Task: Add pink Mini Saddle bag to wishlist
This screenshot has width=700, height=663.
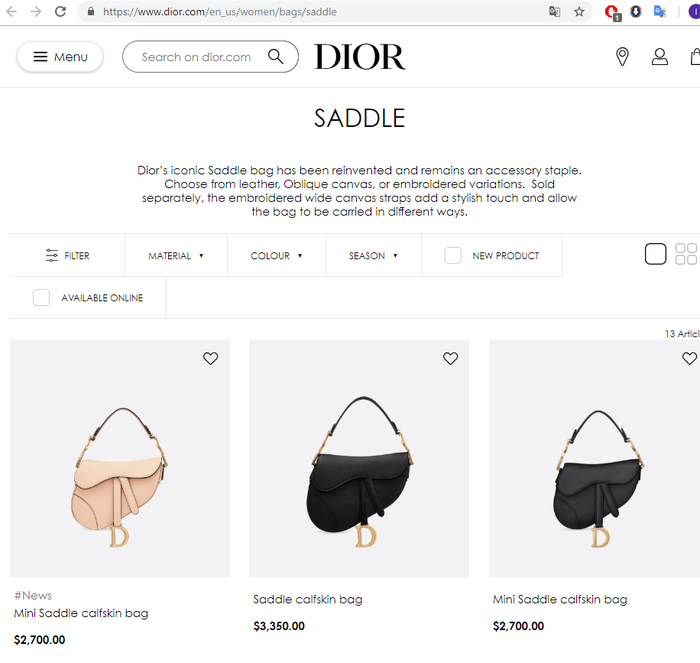Action: click(x=211, y=358)
